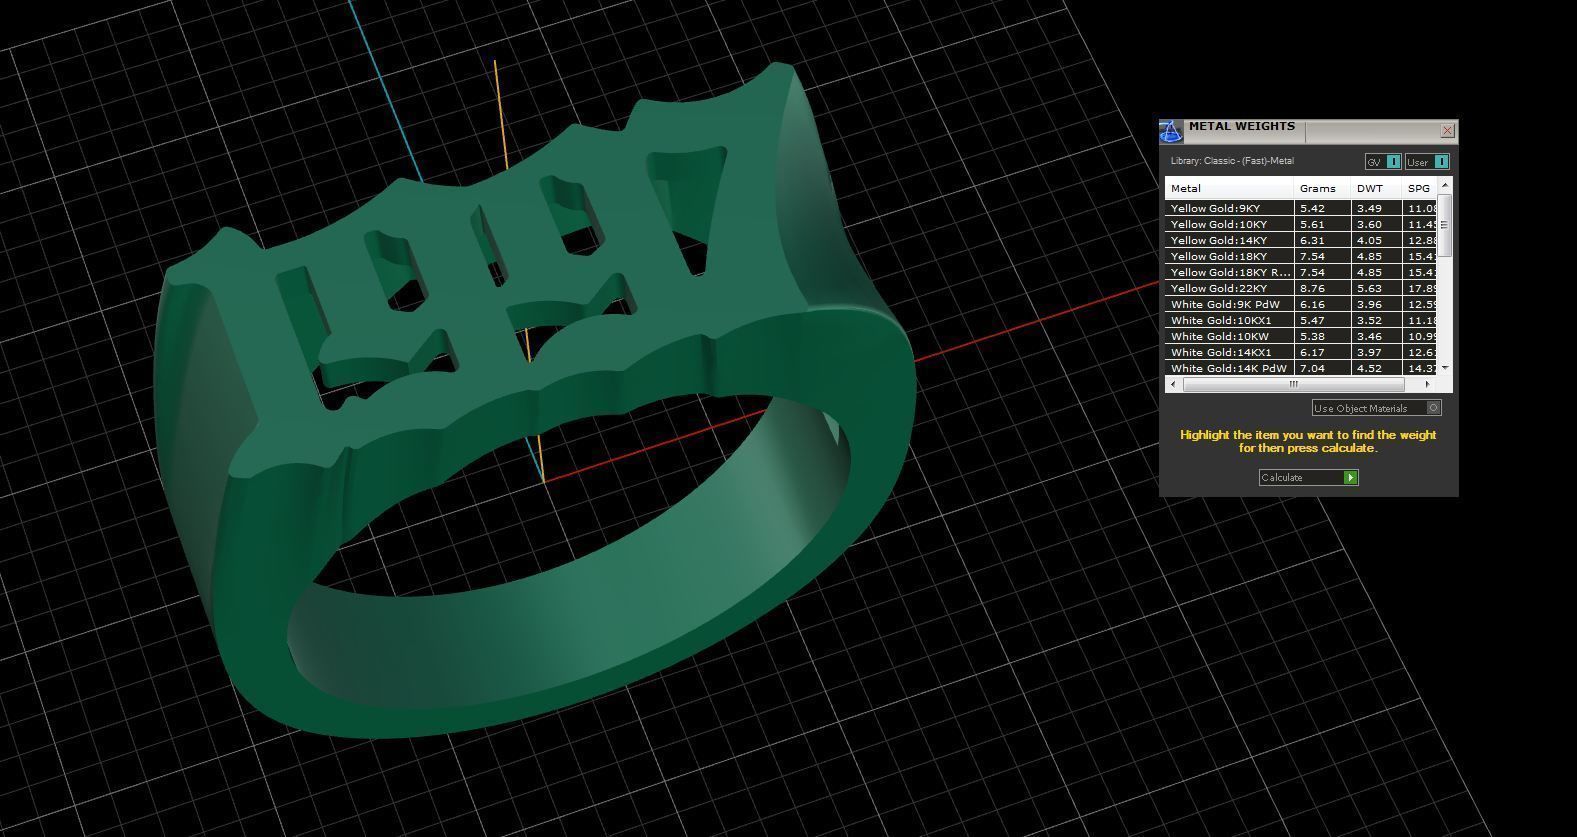Select the Yellow Gold:18KY R... row
This screenshot has height=837, width=1577.
coord(1302,272)
